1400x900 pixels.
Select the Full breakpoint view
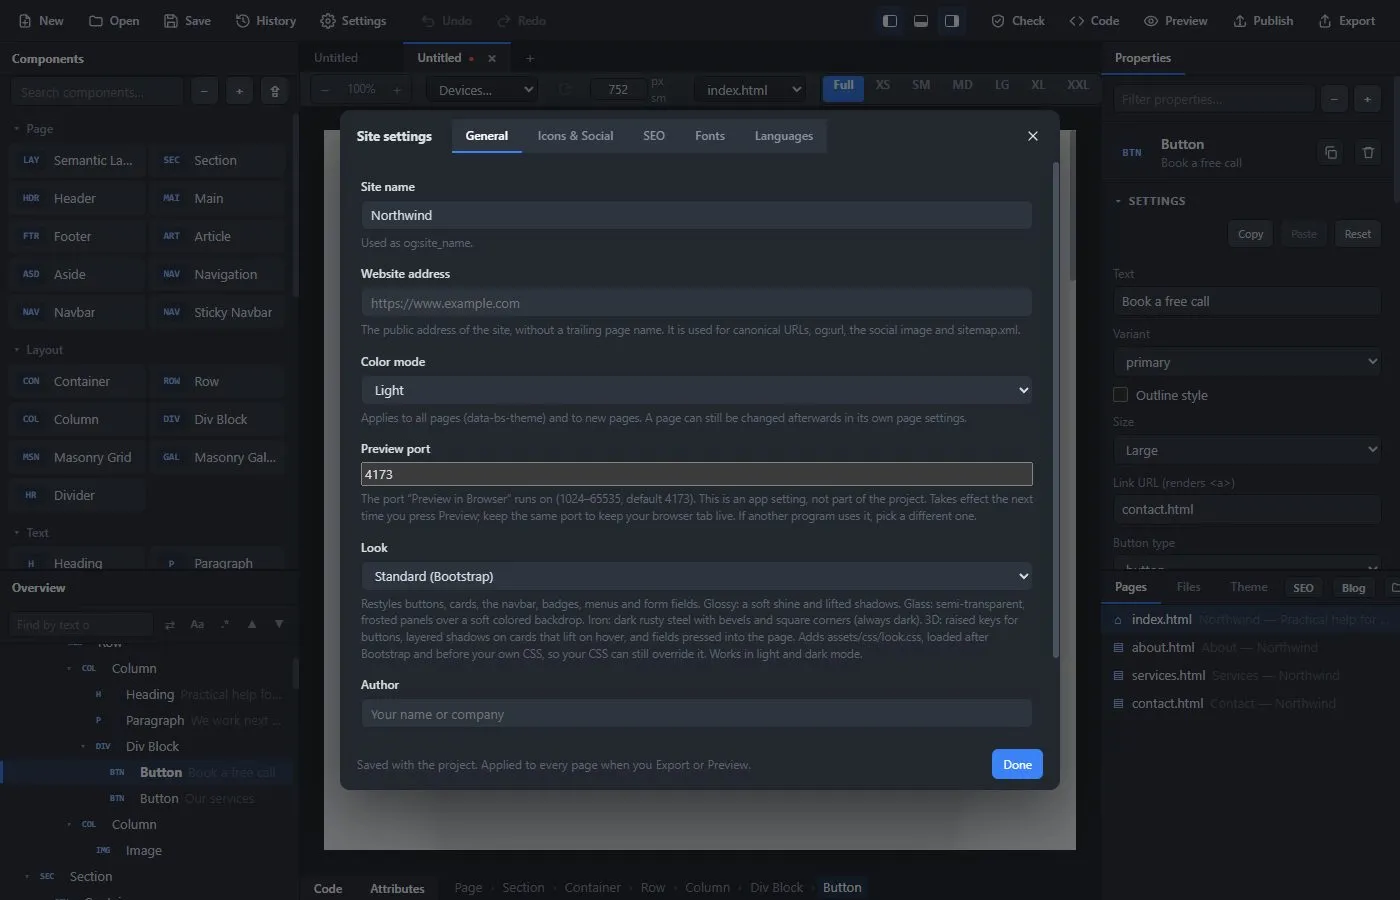[x=843, y=87]
